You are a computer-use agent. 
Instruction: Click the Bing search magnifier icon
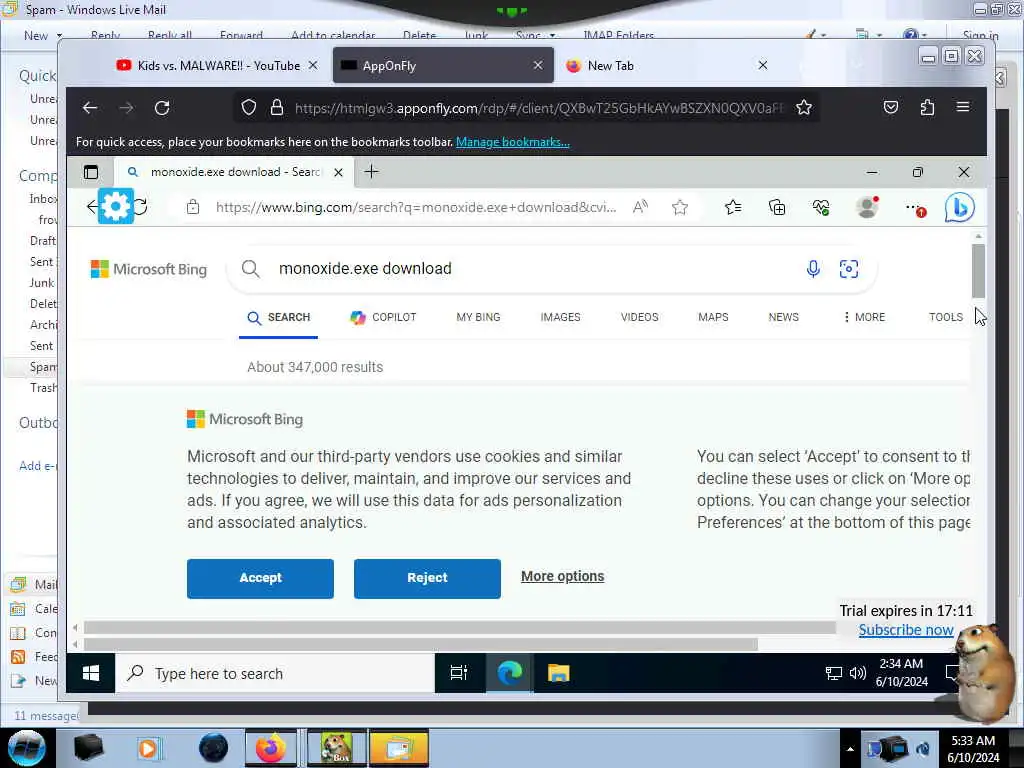pyautogui.click(x=251, y=268)
